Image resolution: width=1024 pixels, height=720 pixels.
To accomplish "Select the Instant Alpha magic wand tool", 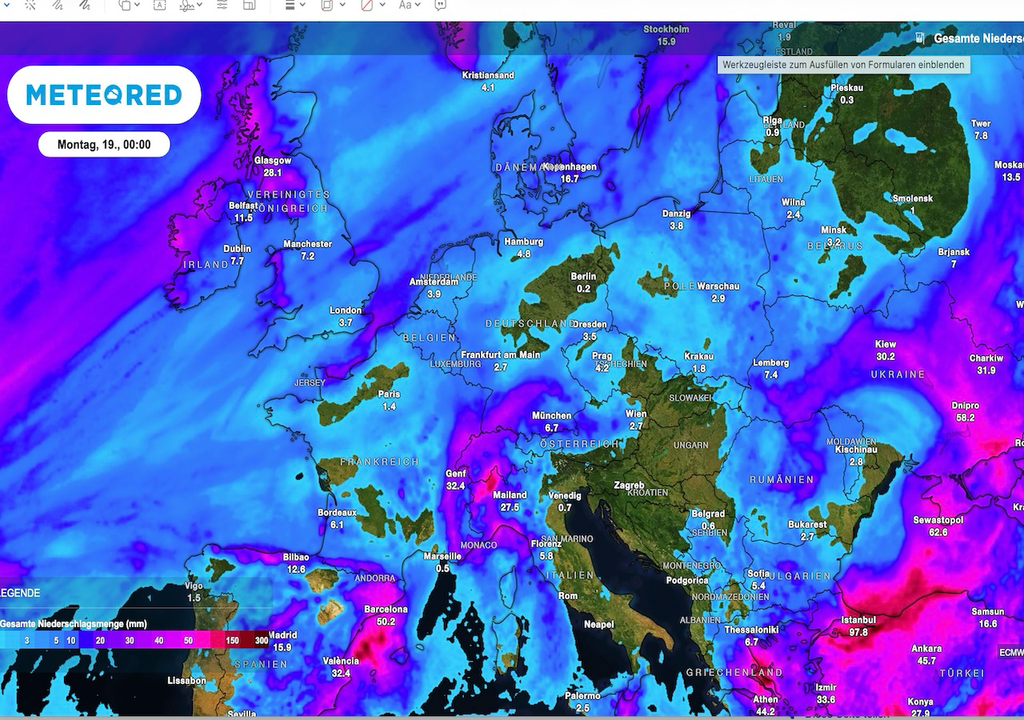I will point(31,5).
